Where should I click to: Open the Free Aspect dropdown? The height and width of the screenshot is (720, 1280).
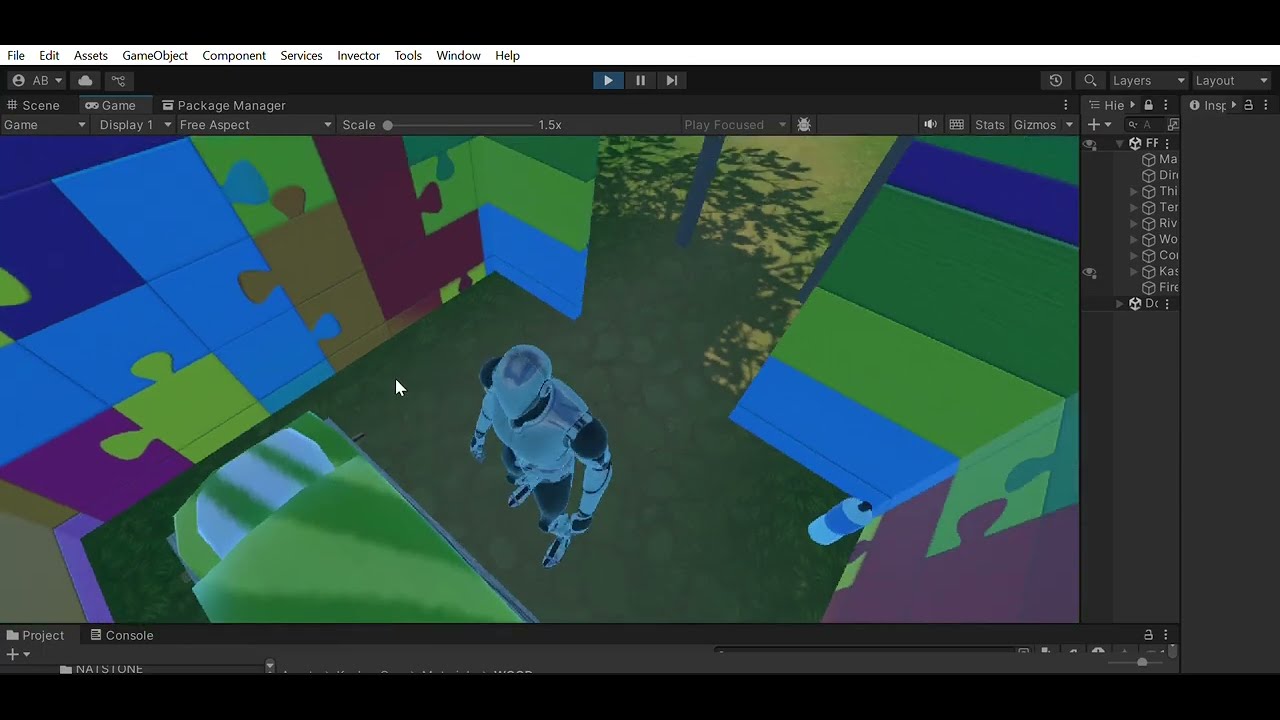(x=255, y=125)
